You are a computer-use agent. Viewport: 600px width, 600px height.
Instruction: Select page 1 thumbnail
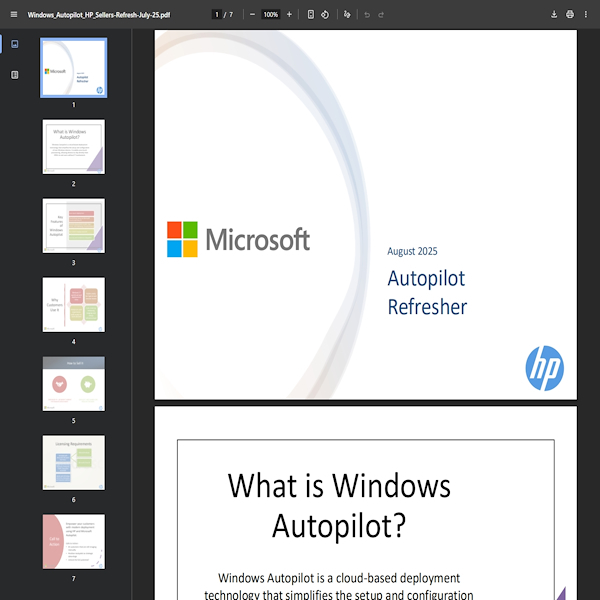point(73,68)
